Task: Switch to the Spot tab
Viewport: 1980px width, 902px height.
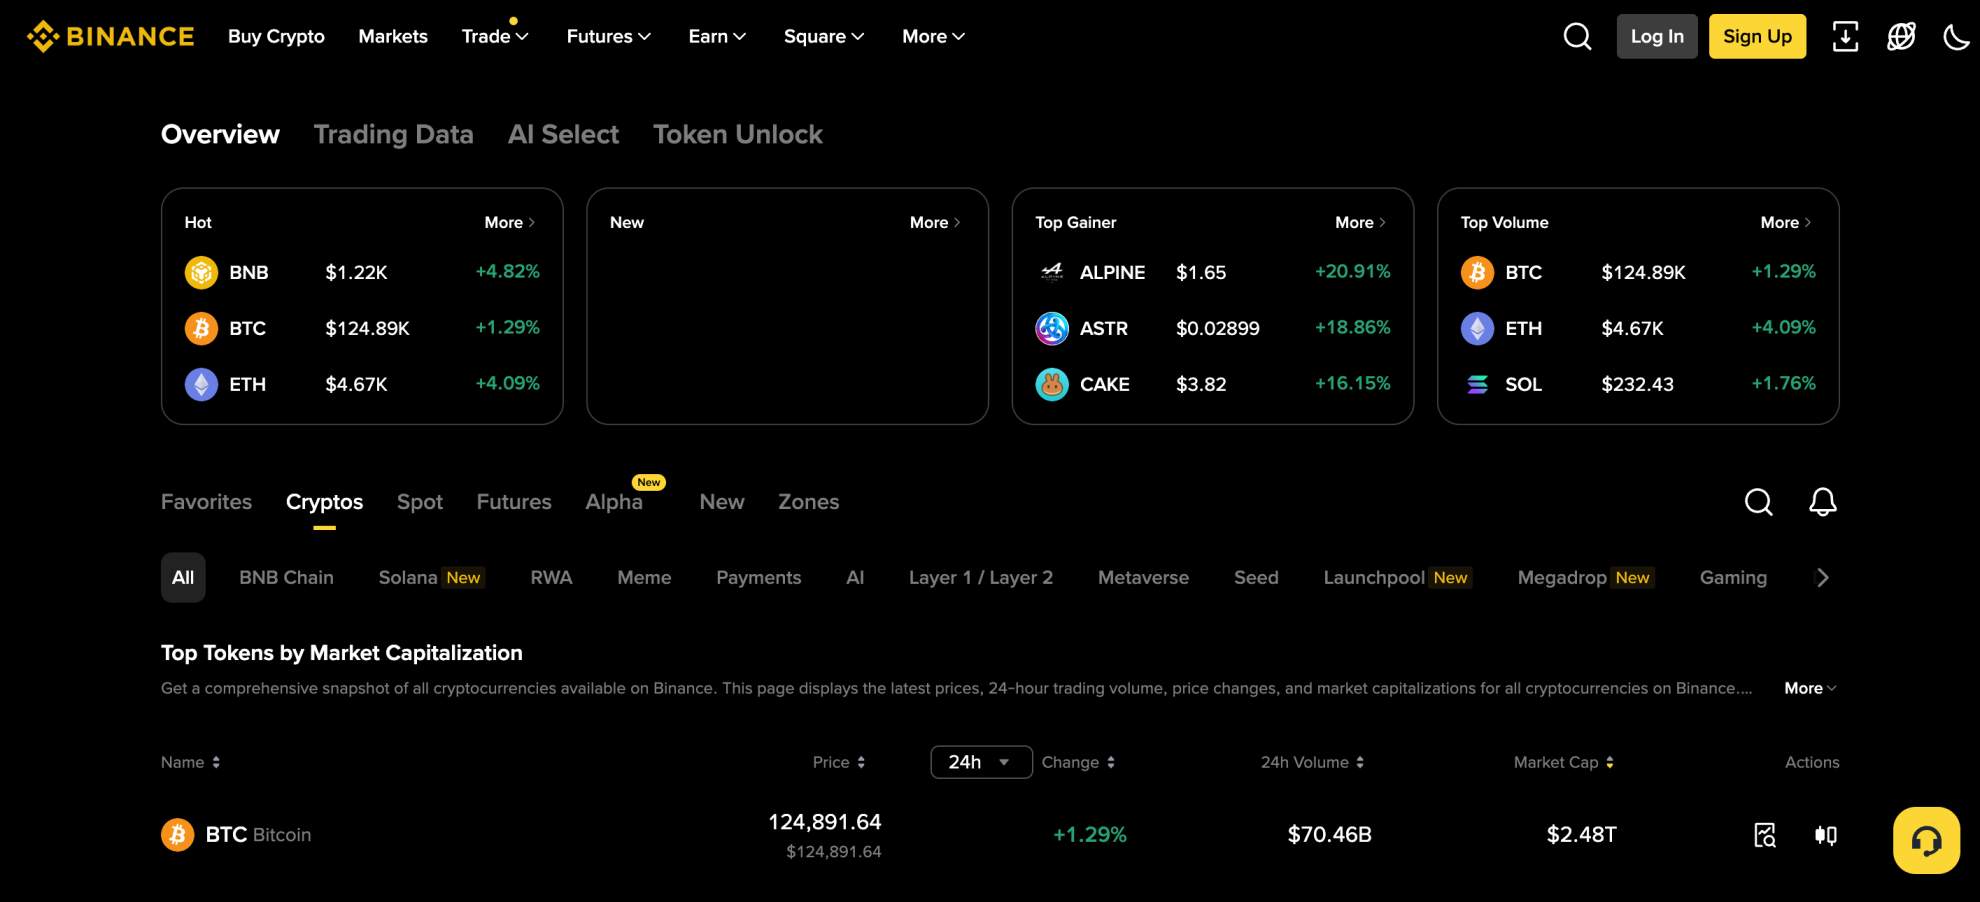Action: (420, 502)
